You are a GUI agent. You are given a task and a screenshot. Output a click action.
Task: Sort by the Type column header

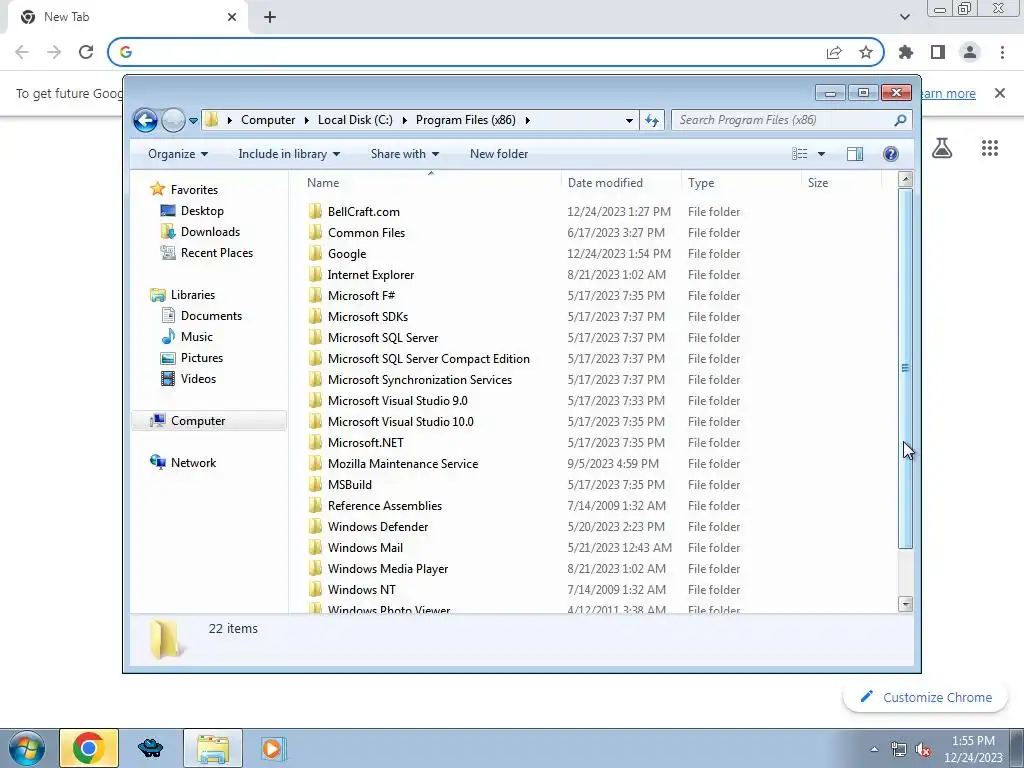701,183
